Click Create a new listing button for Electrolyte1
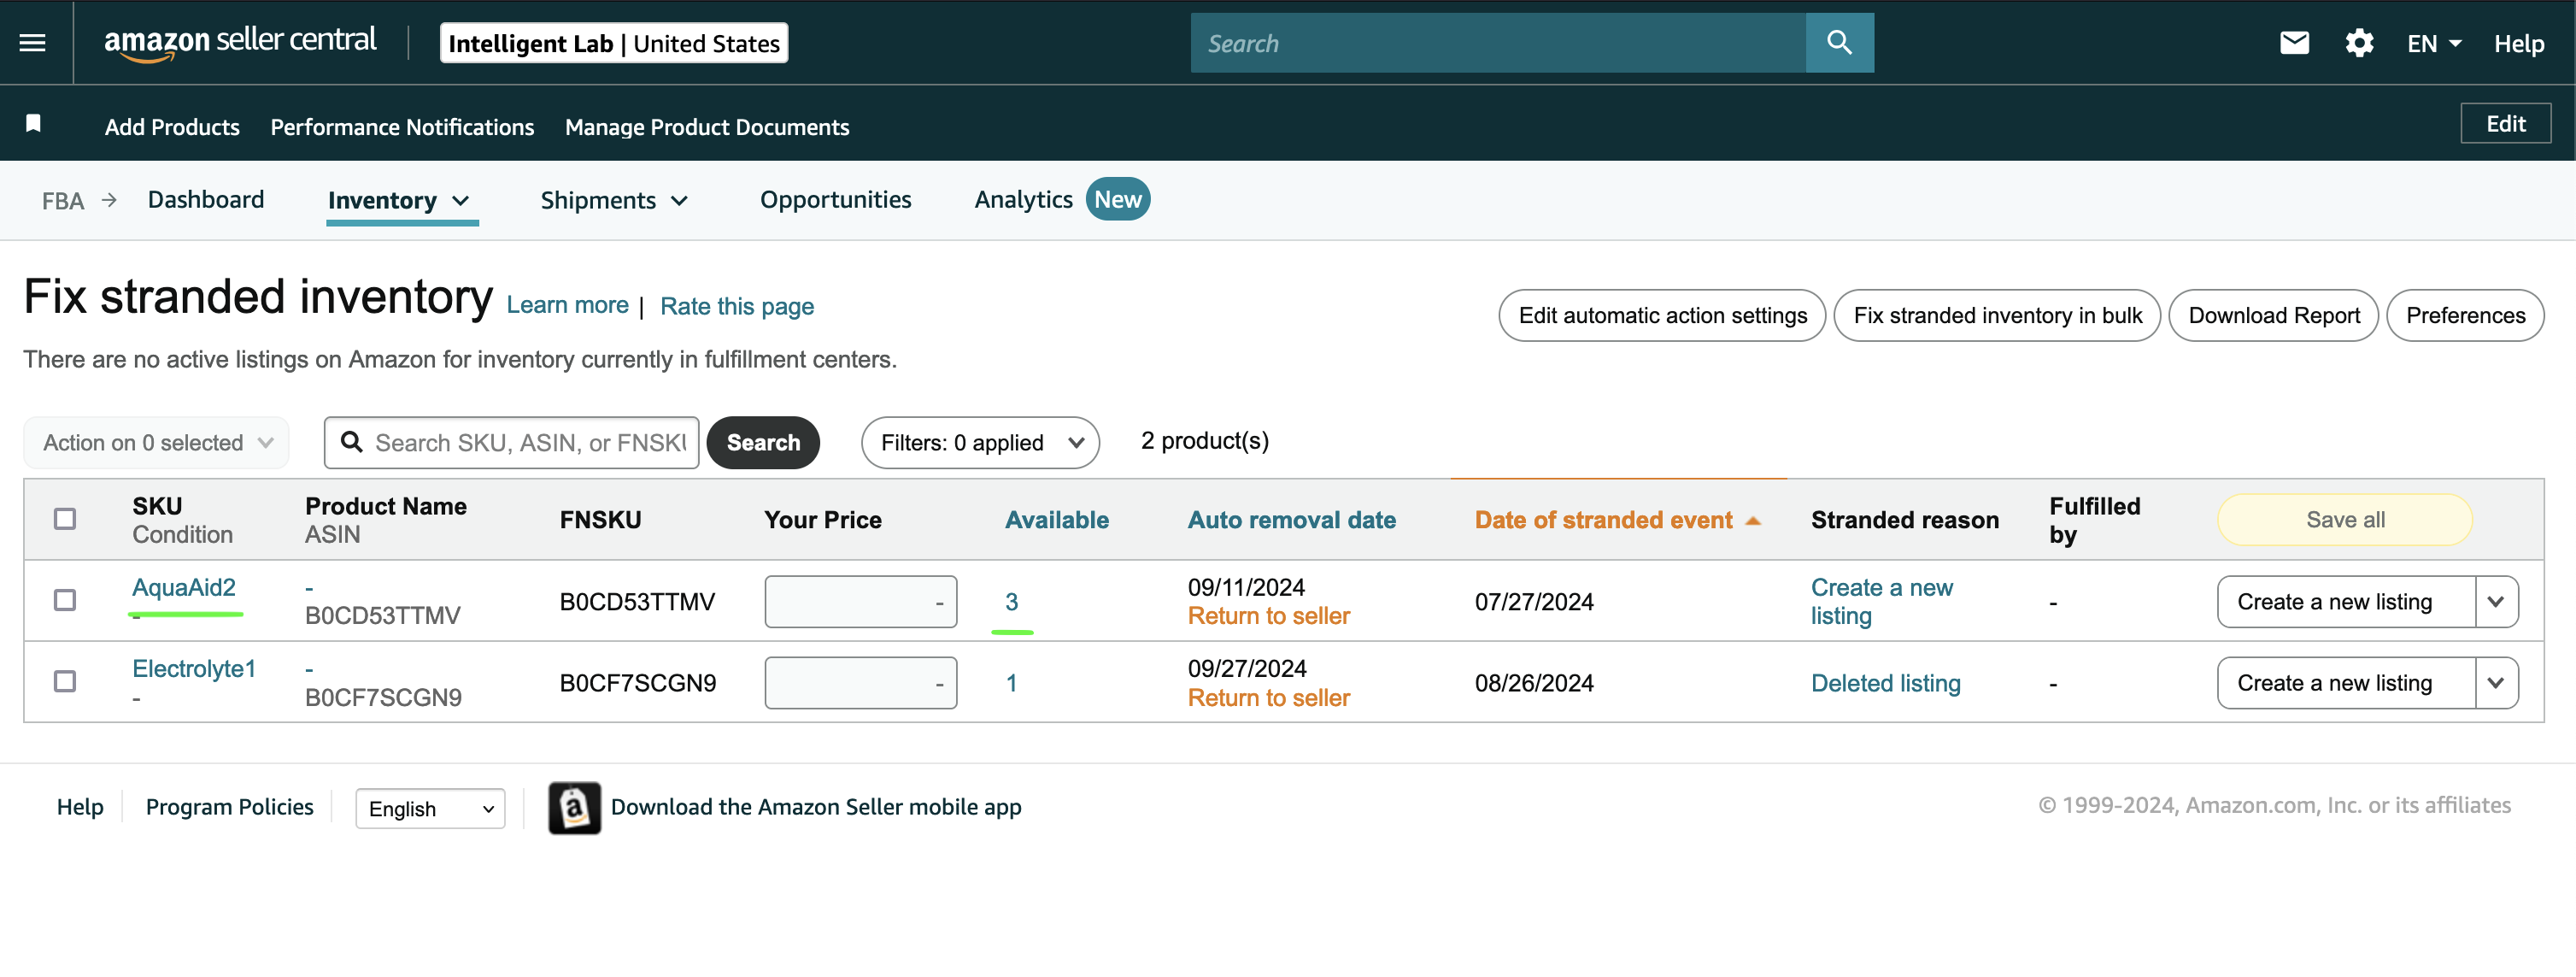The width and height of the screenshot is (2576, 977). click(2346, 683)
